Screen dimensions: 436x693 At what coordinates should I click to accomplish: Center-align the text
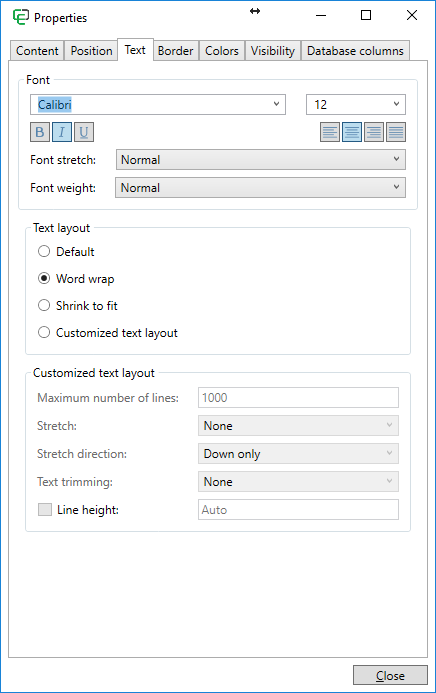(352, 132)
